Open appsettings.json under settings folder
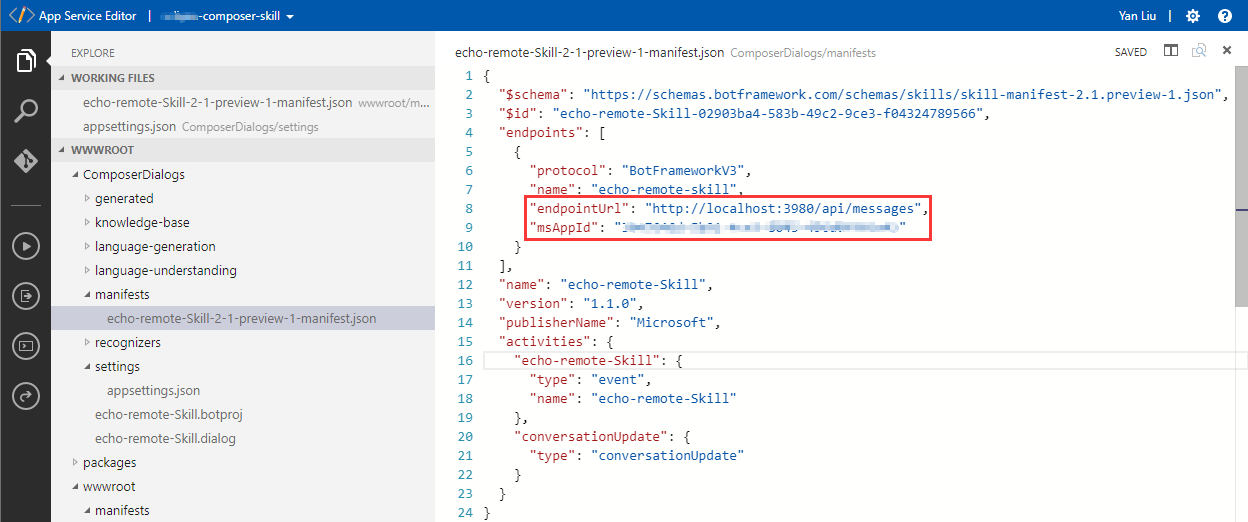1248x522 pixels. click(x=243, y=390)
